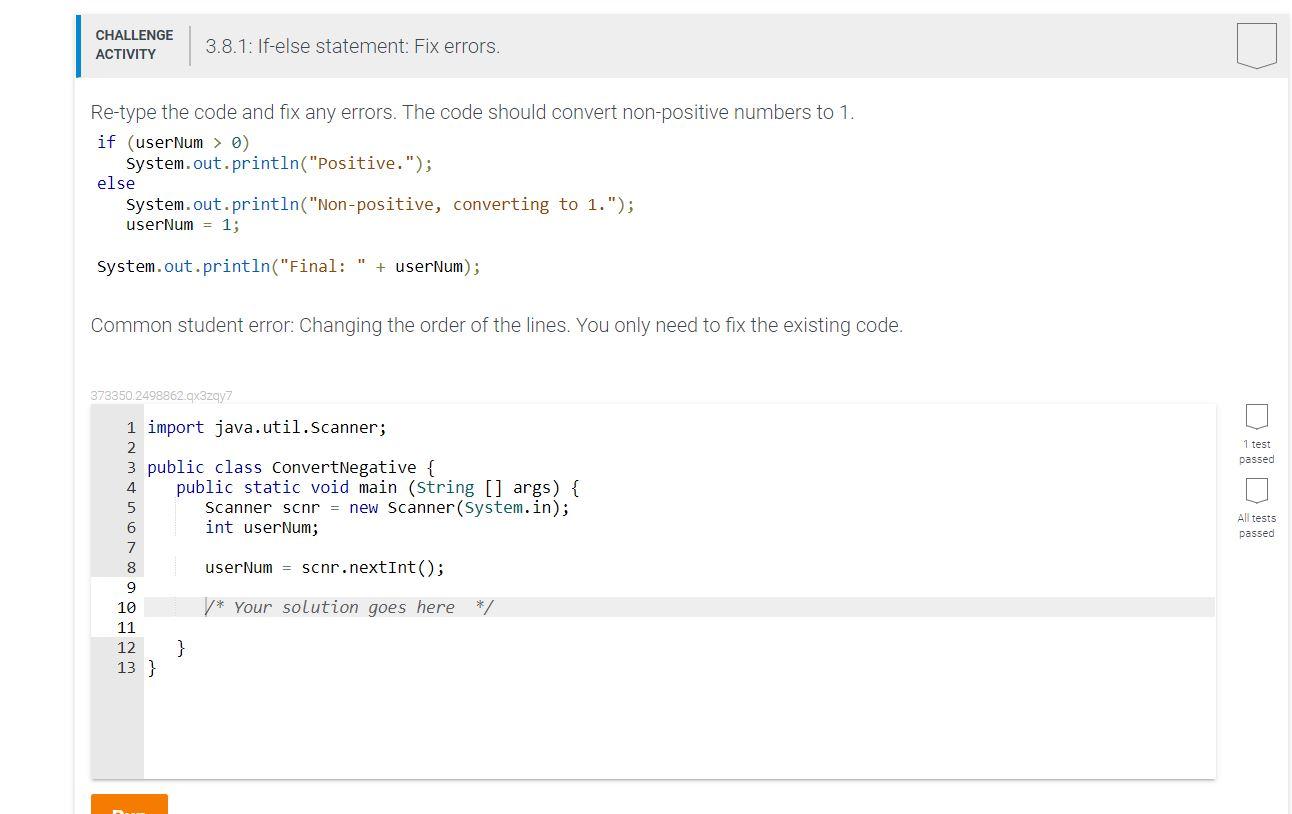This screenshot has width=1292, height=814.
Task: Click the final closing brace on line 13
Action: [151, 667]
